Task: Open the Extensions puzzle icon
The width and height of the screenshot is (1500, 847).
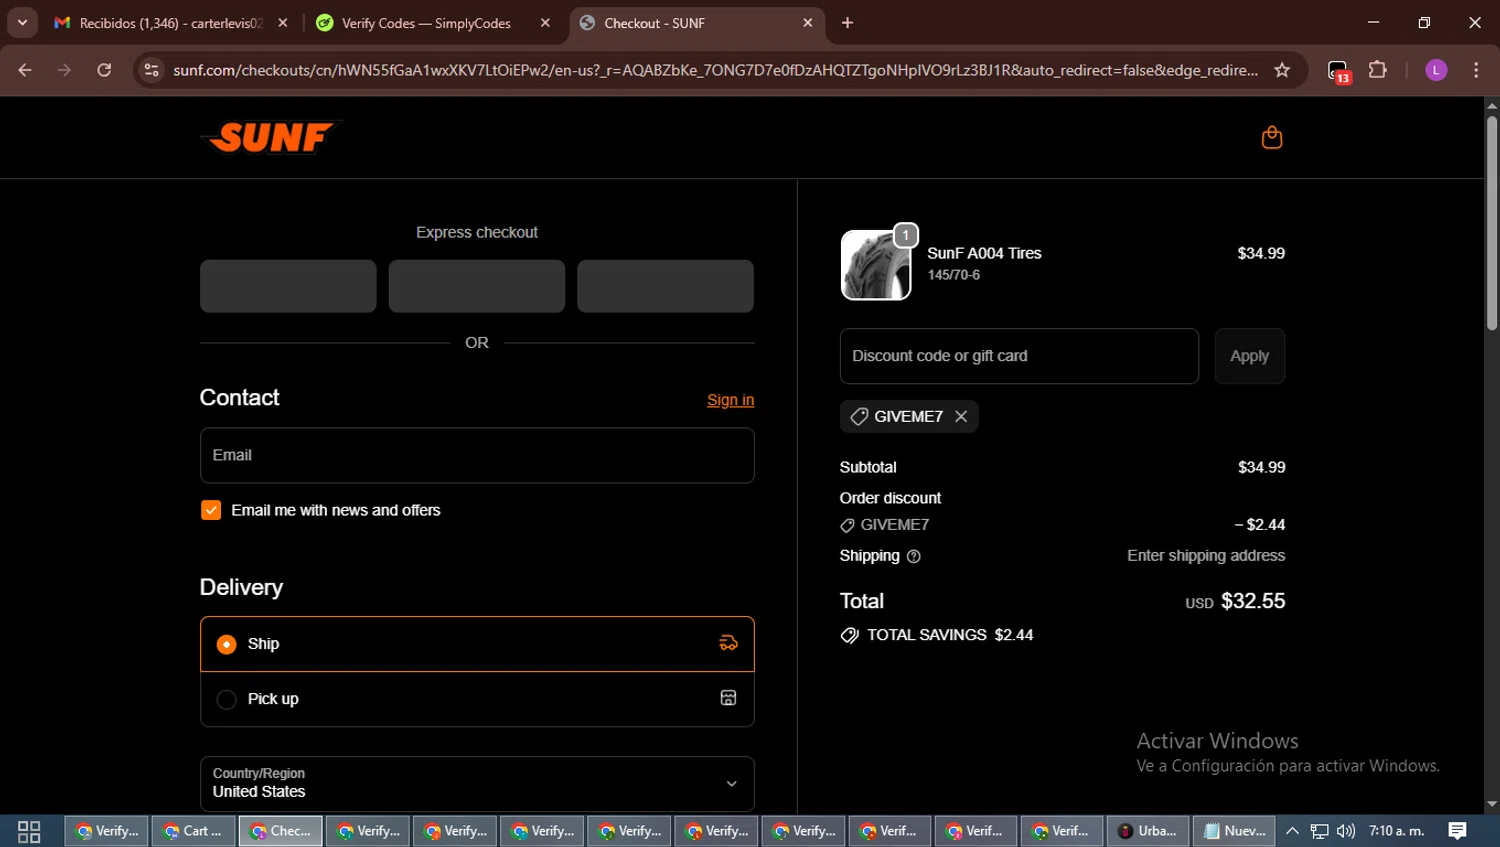Action: tap(1378, 70)
